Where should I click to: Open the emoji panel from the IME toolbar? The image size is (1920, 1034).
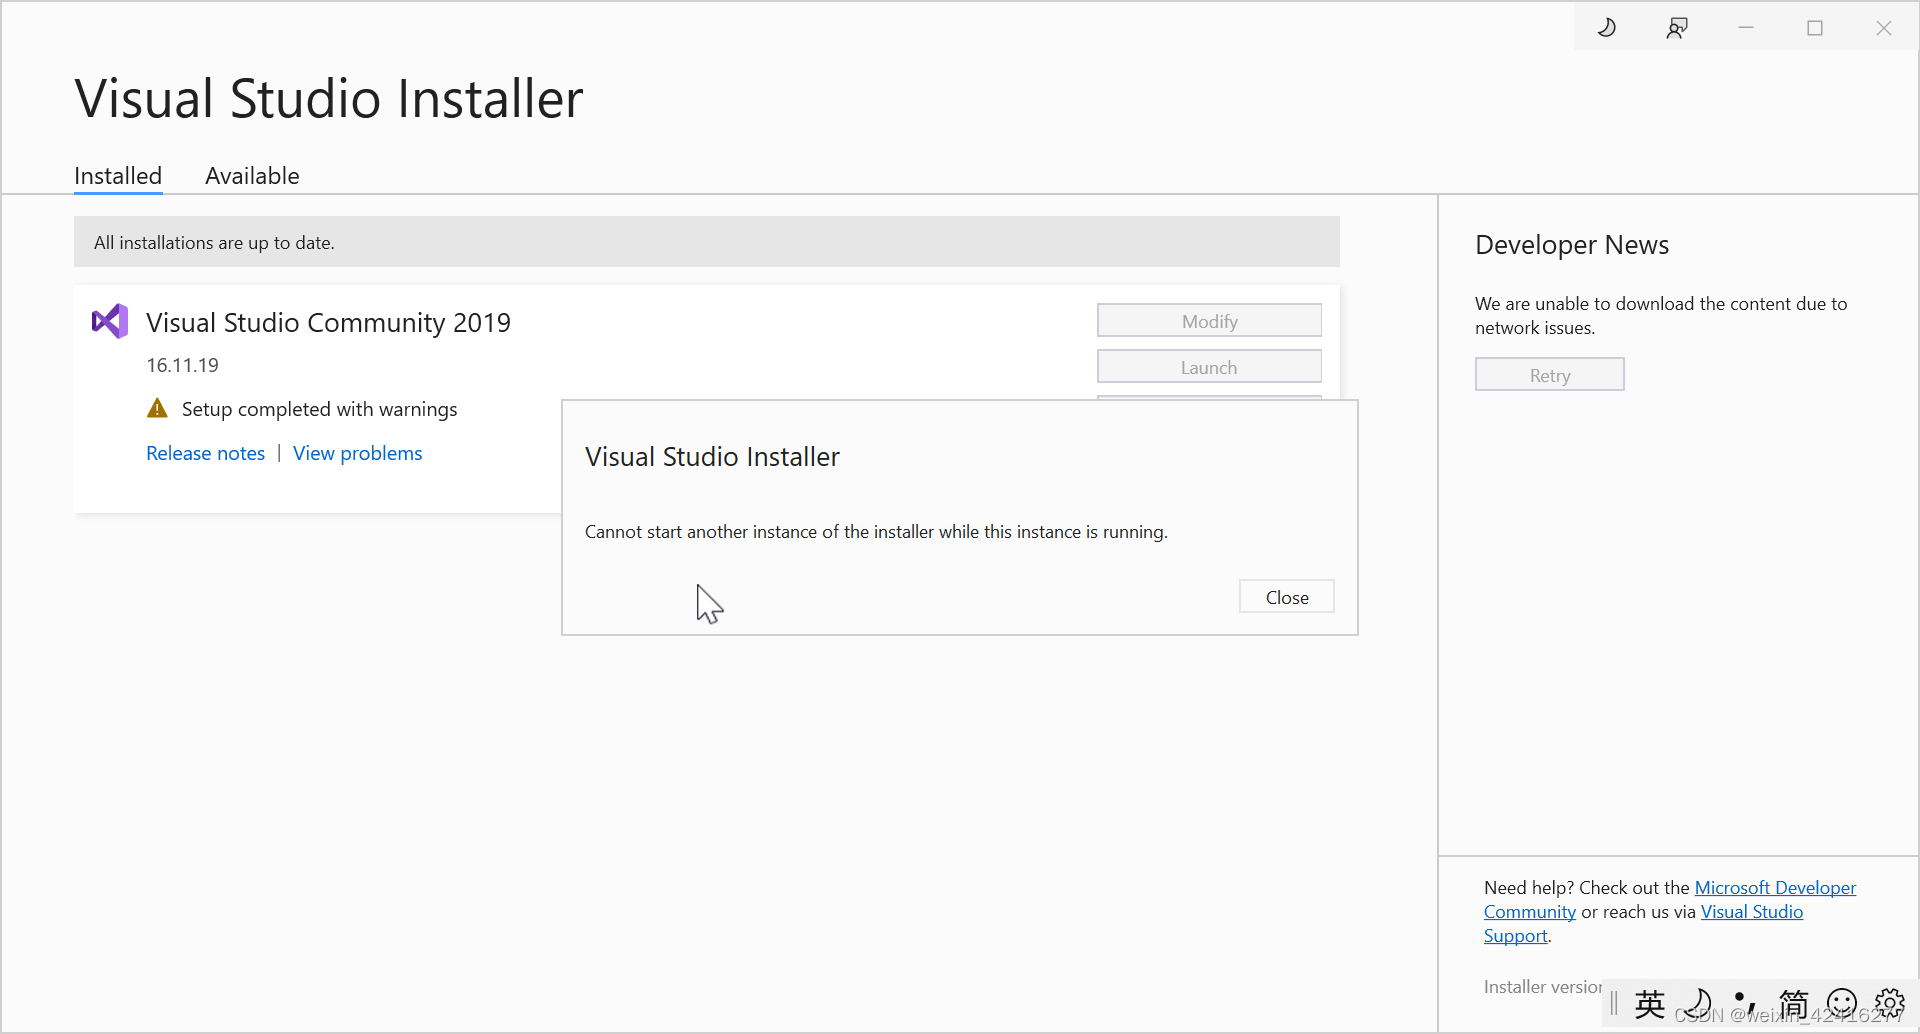pyautogui.click(x=1841, y=1003)
